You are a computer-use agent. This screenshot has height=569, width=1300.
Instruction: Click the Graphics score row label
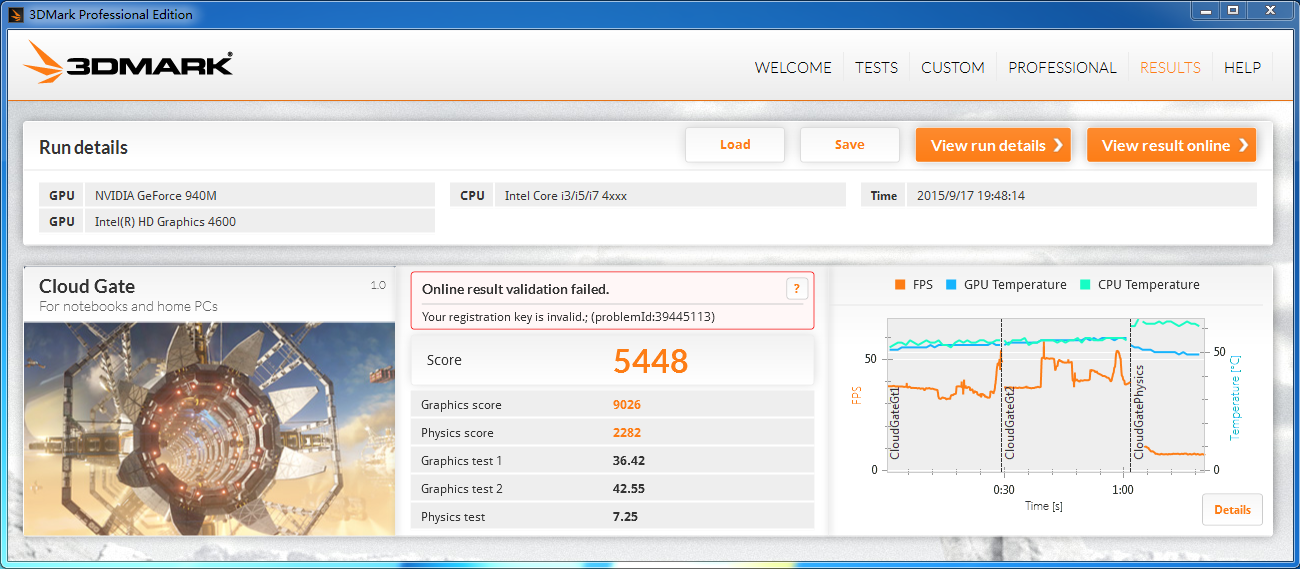click(x=461, y=405)
